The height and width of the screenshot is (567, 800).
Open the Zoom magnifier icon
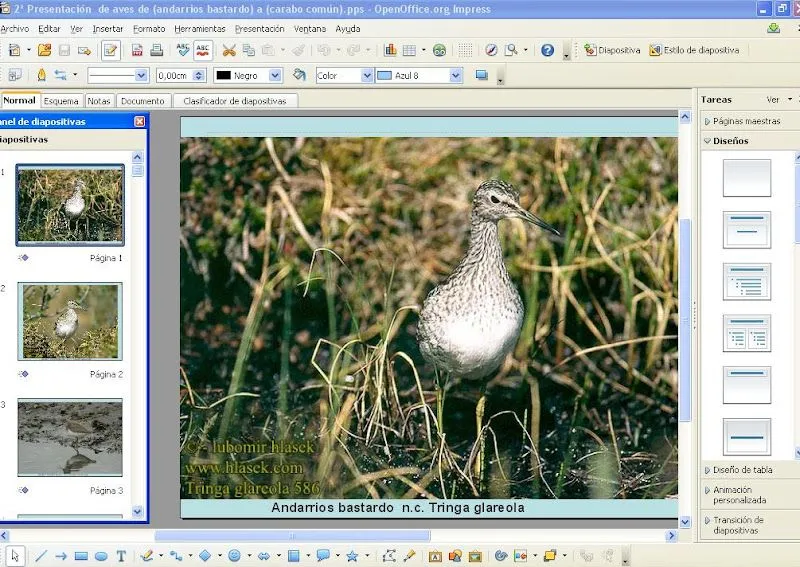click(511, 50)
